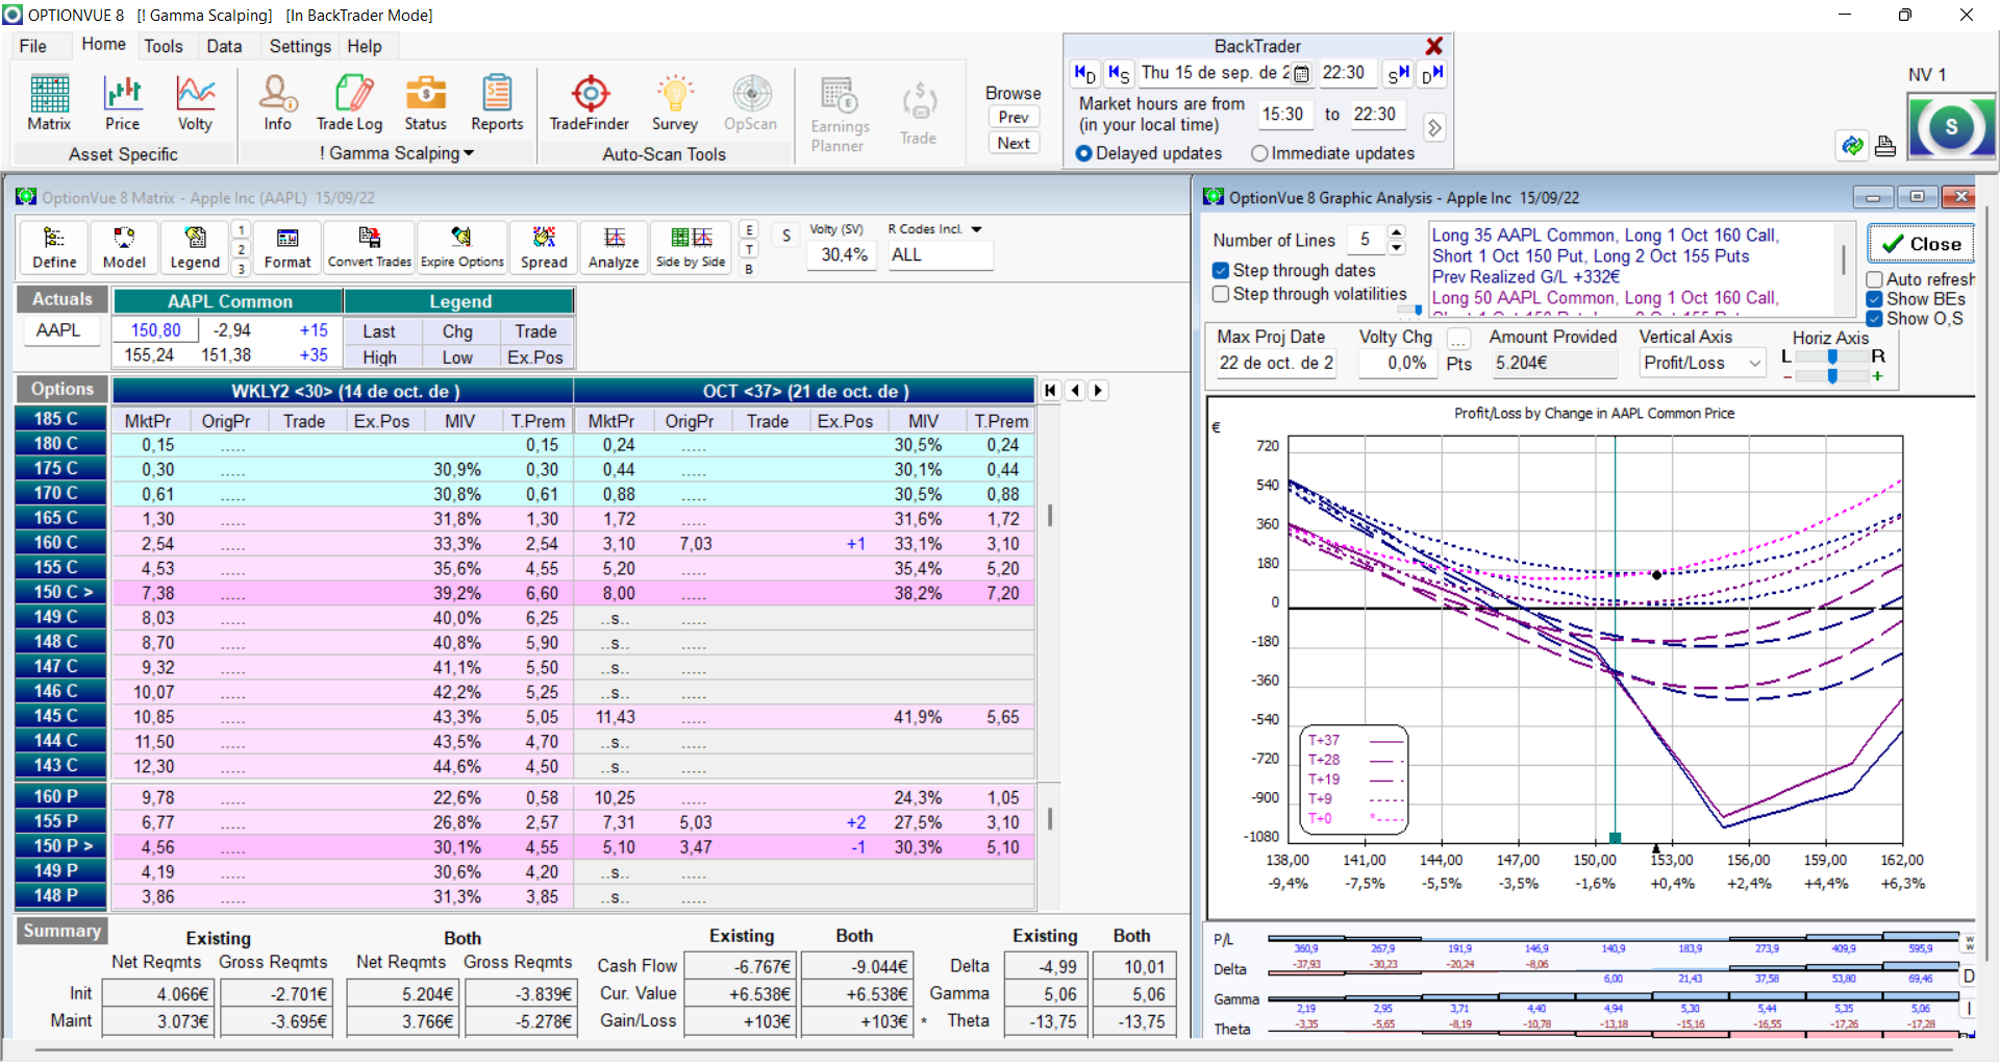The width and height of the screenshot is (2000, 1063).
Task: Click the OpScan icon
Action: (750, 103)
